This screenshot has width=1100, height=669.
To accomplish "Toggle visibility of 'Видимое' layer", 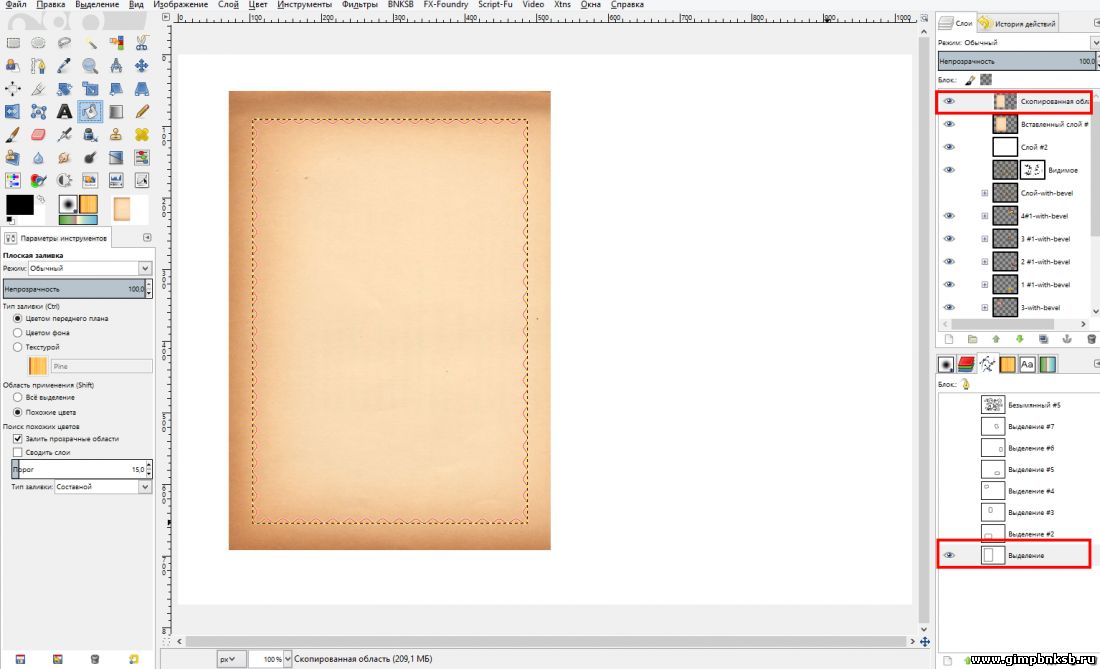I will point(949,170).
